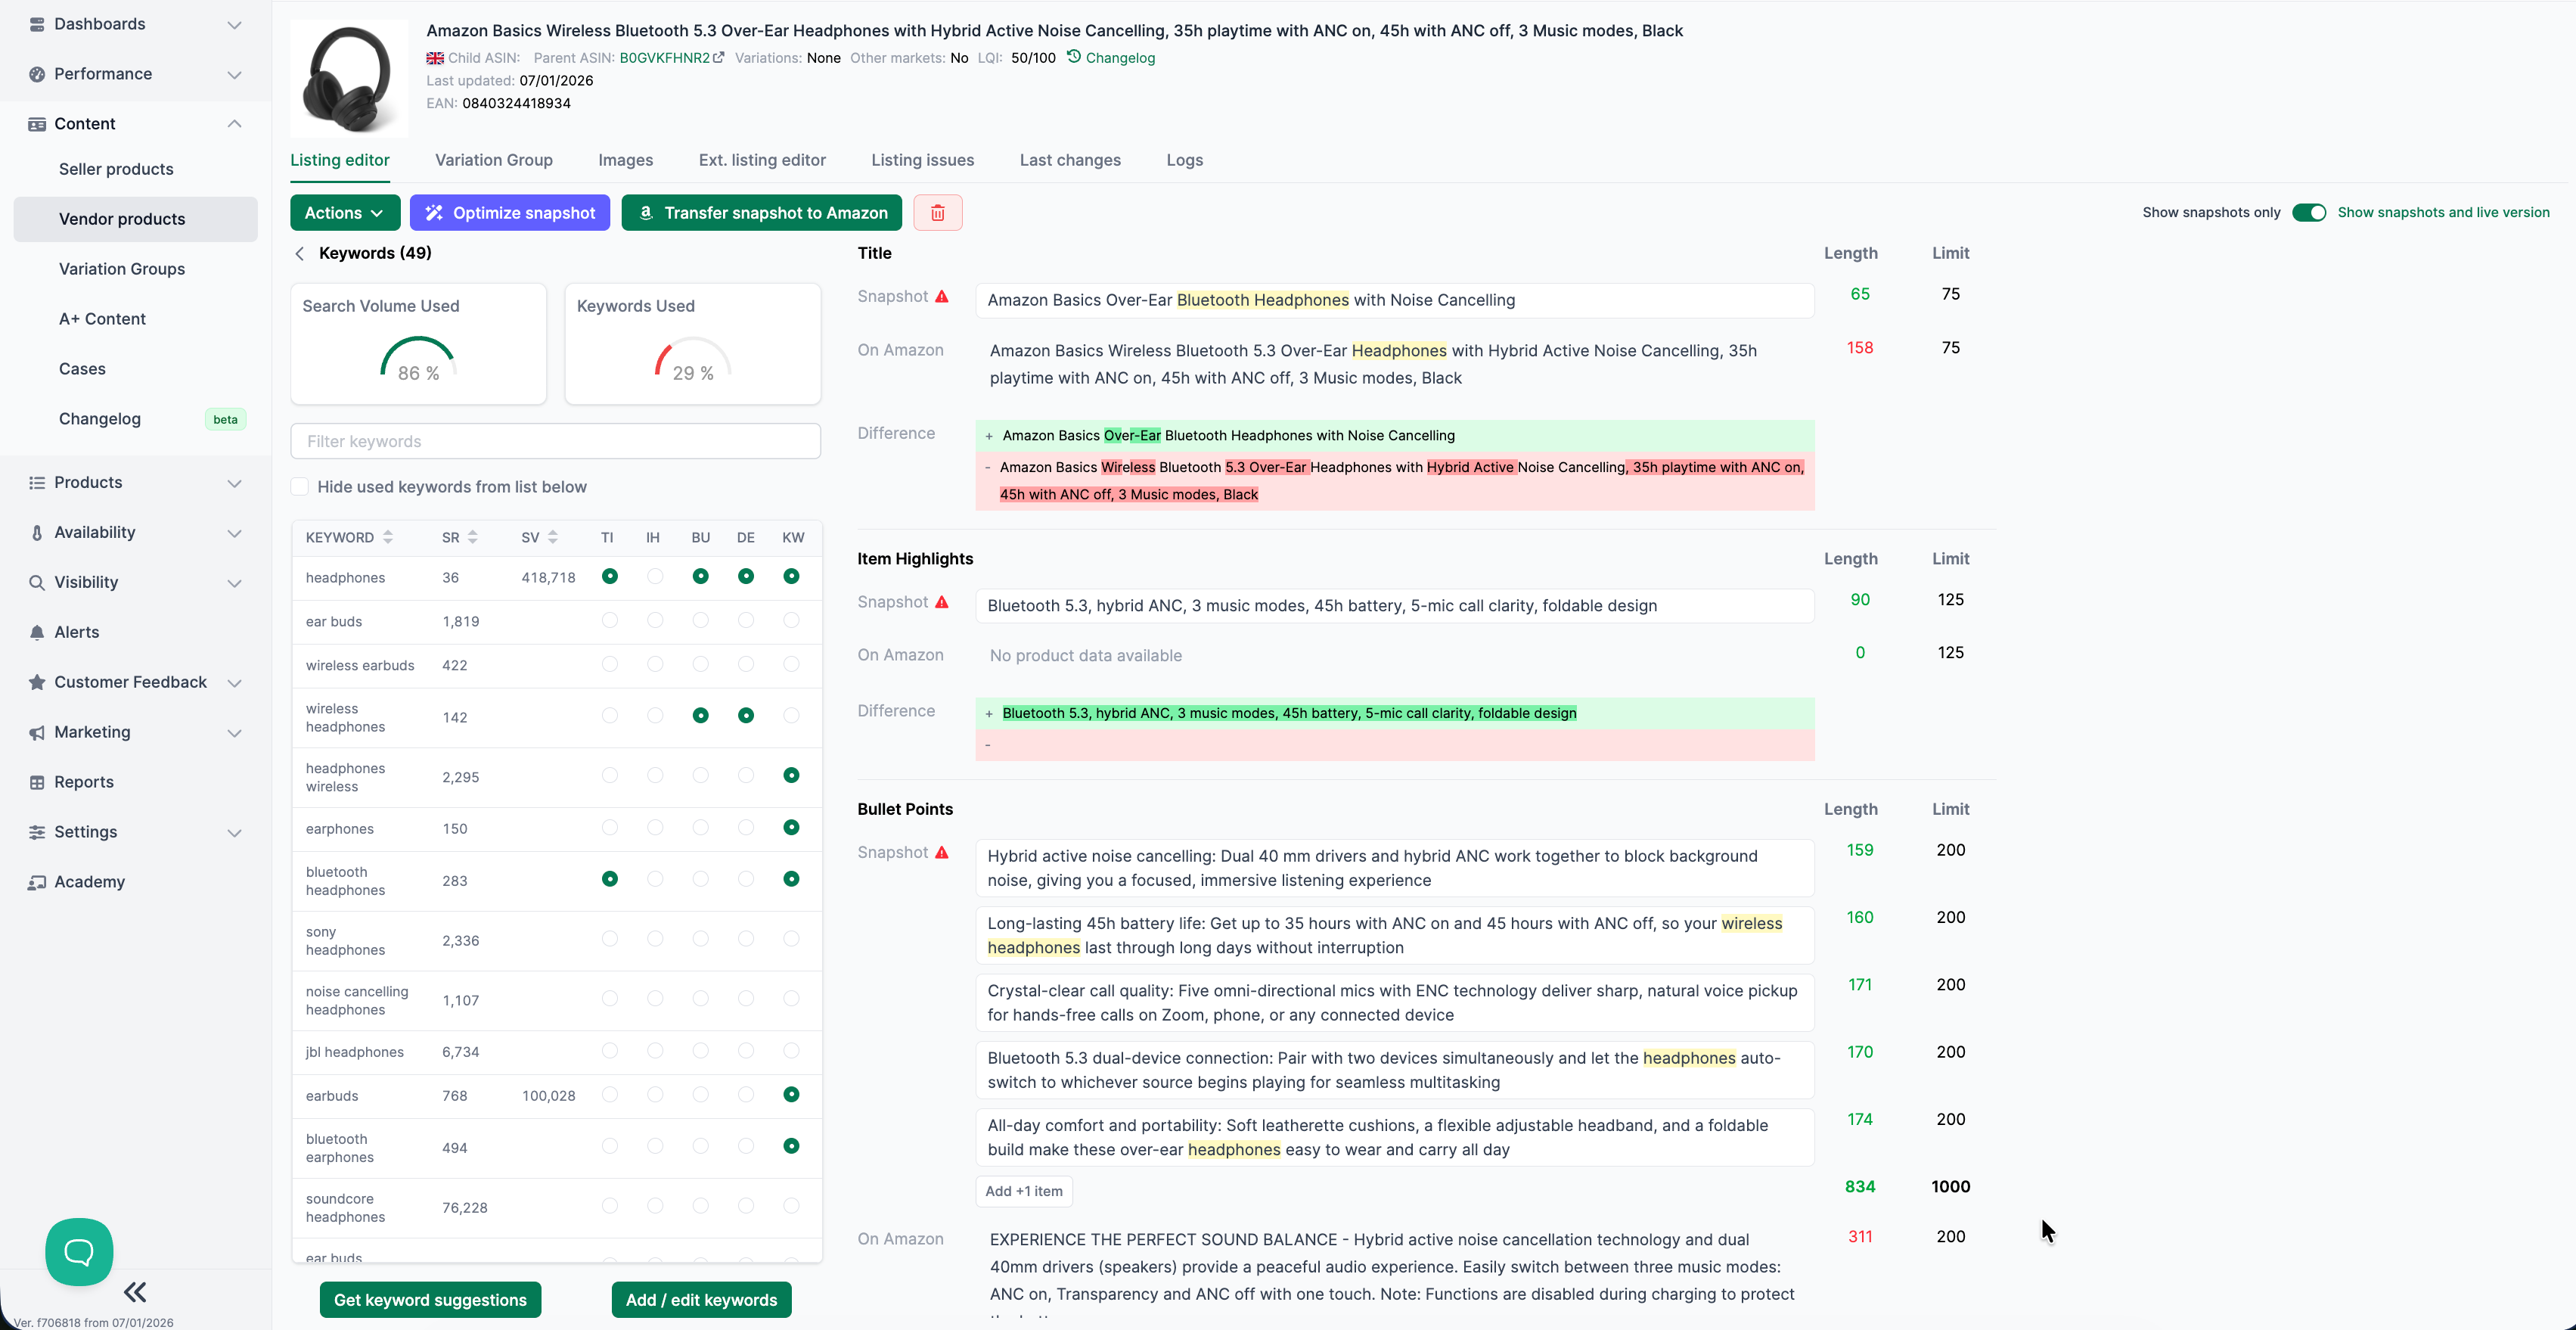The width and height of the screenshot is (2576, 1330).
Task: Click Get keyword suggestions button
Action: (x=430, y=1300)
